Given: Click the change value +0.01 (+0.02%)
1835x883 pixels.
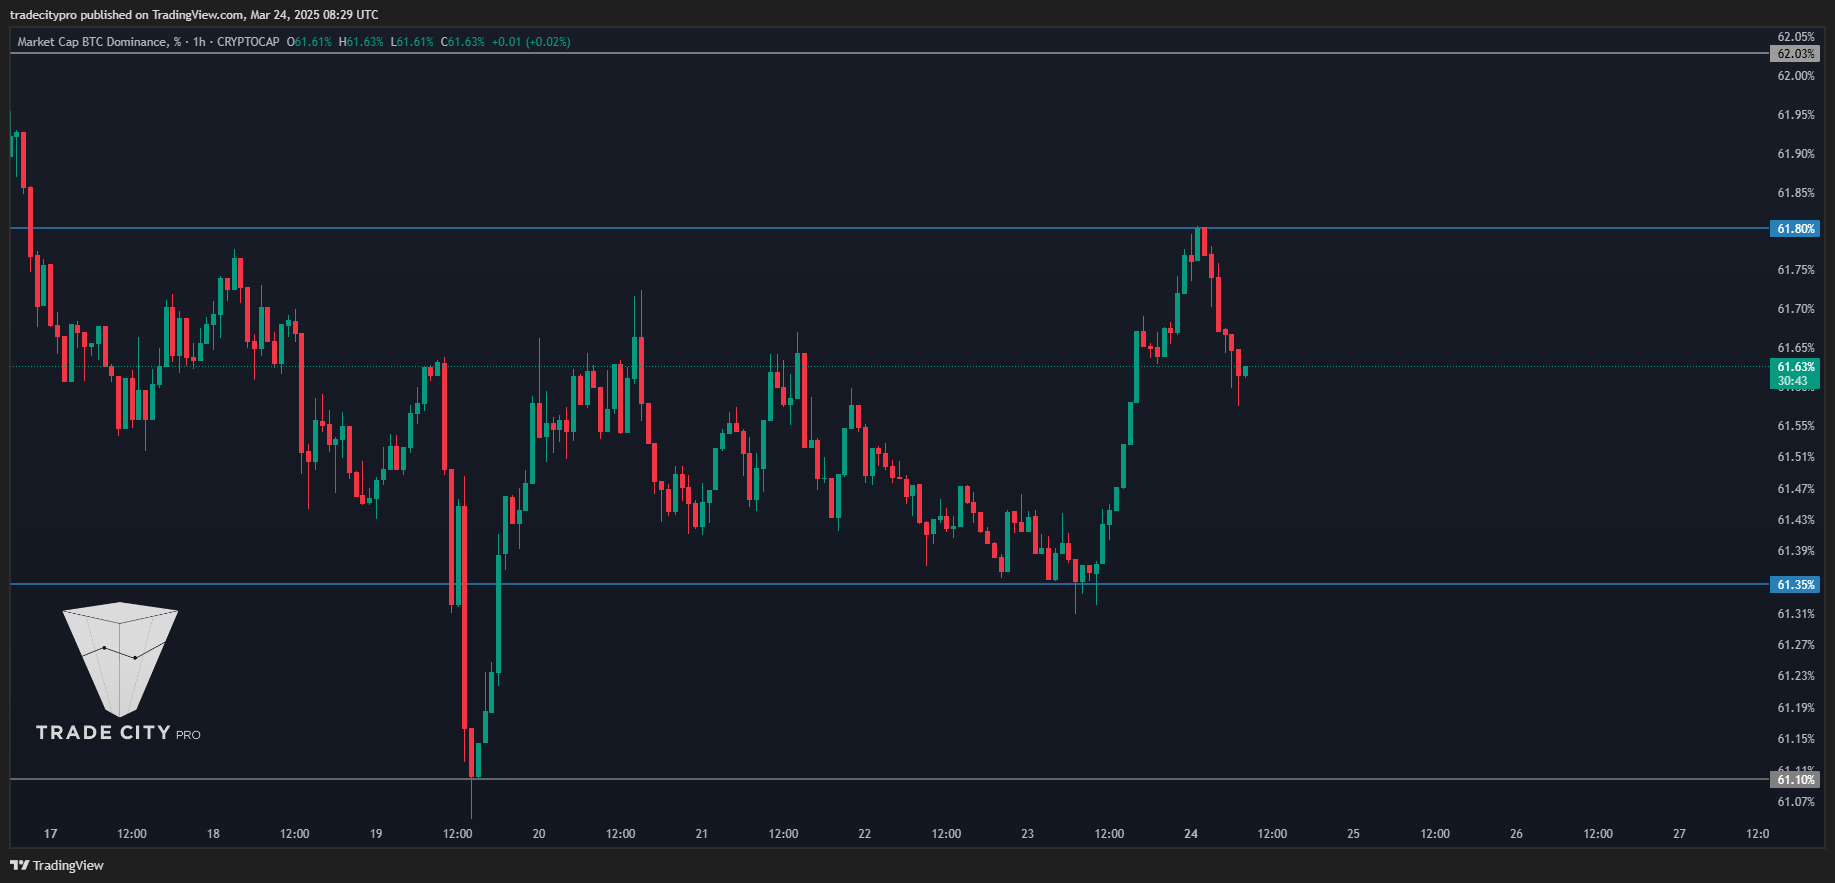Looking at the screenshot, I should 531,42.
